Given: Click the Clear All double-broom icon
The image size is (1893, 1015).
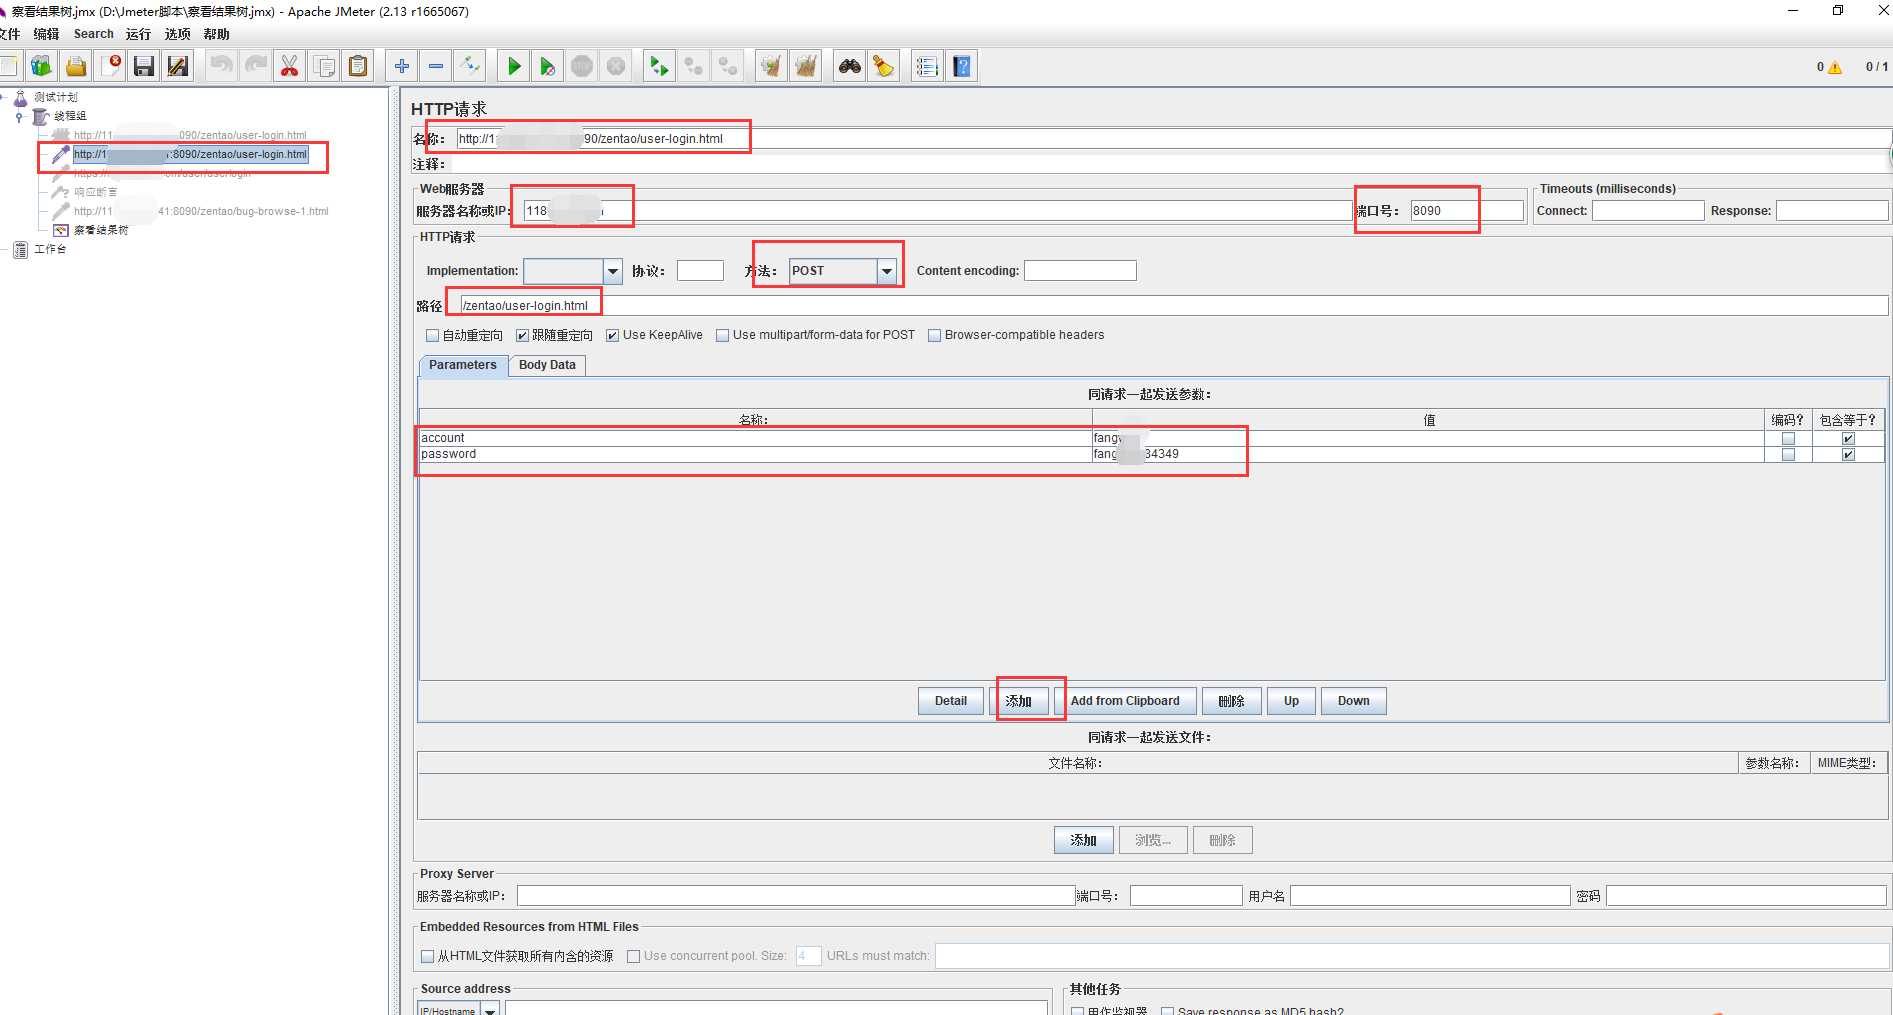Looking at the screenshot, I should [805, 67].
